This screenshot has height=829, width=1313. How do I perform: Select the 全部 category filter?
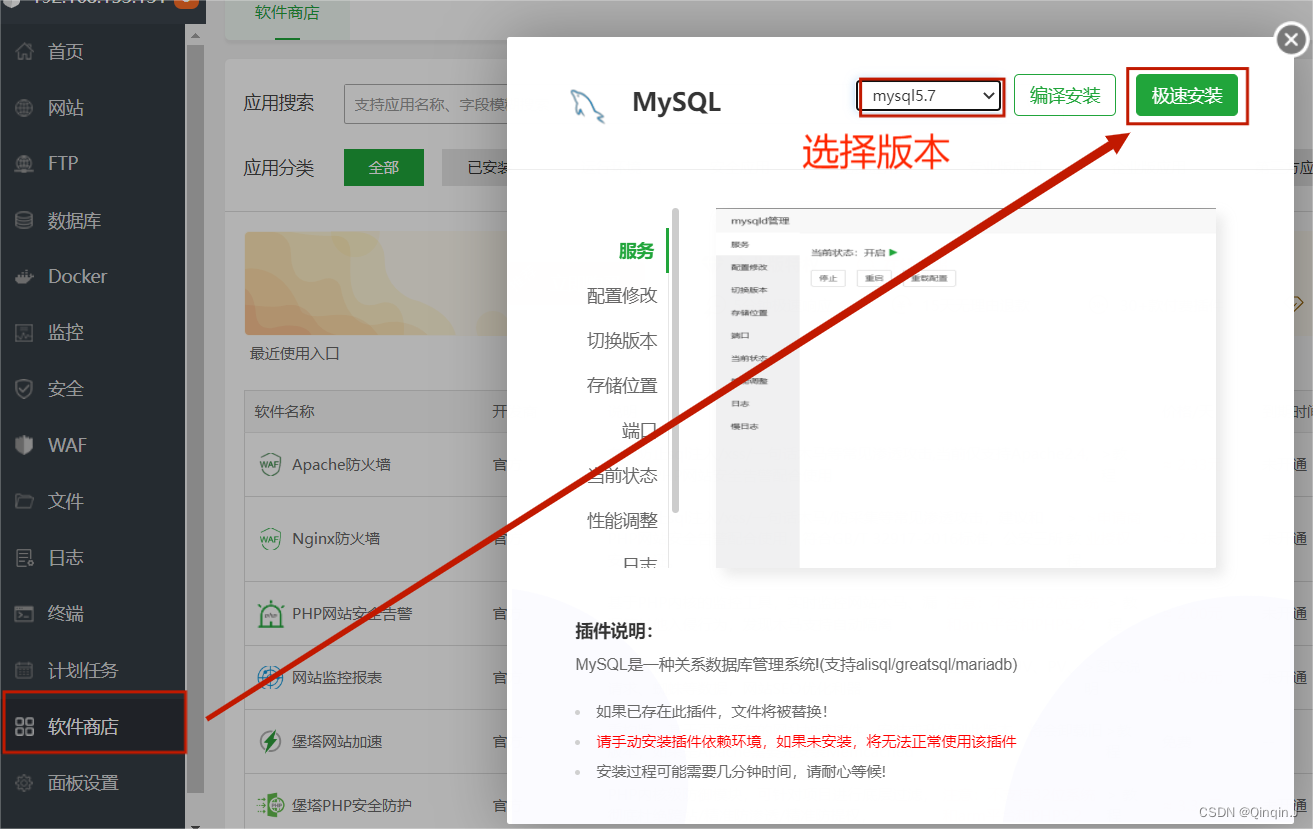[x=384, y=168]
